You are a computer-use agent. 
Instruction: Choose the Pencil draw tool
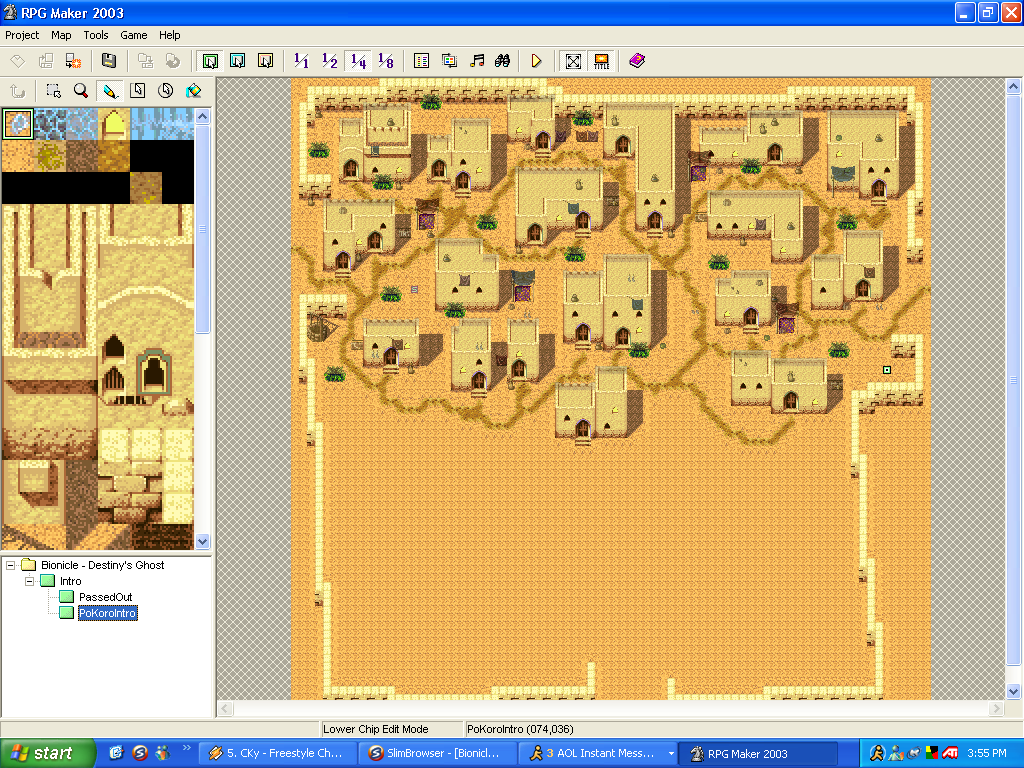110,91
